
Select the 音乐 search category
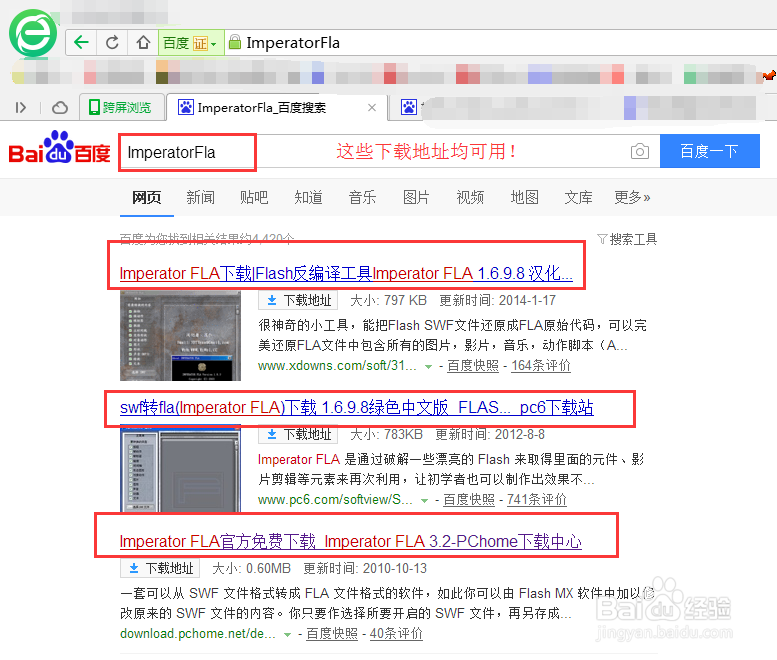pyautogui.click(x=362, y=197)
